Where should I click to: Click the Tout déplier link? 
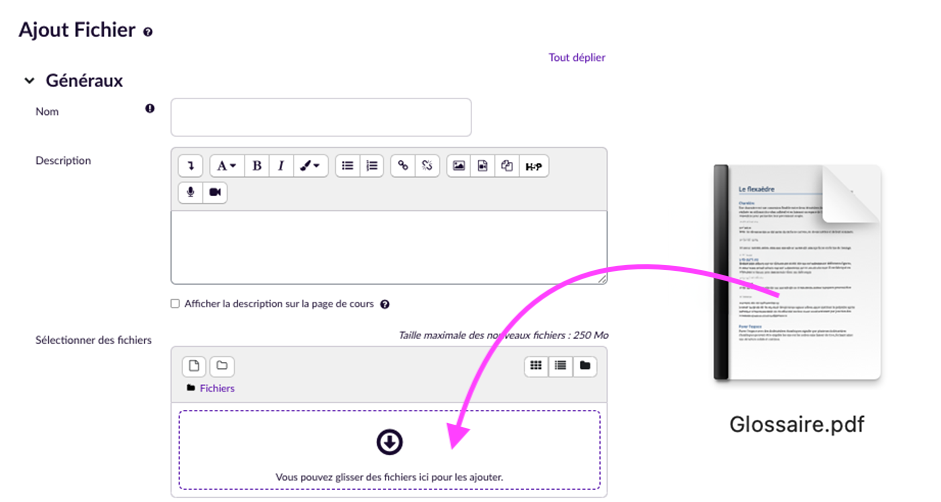(576, 58)
